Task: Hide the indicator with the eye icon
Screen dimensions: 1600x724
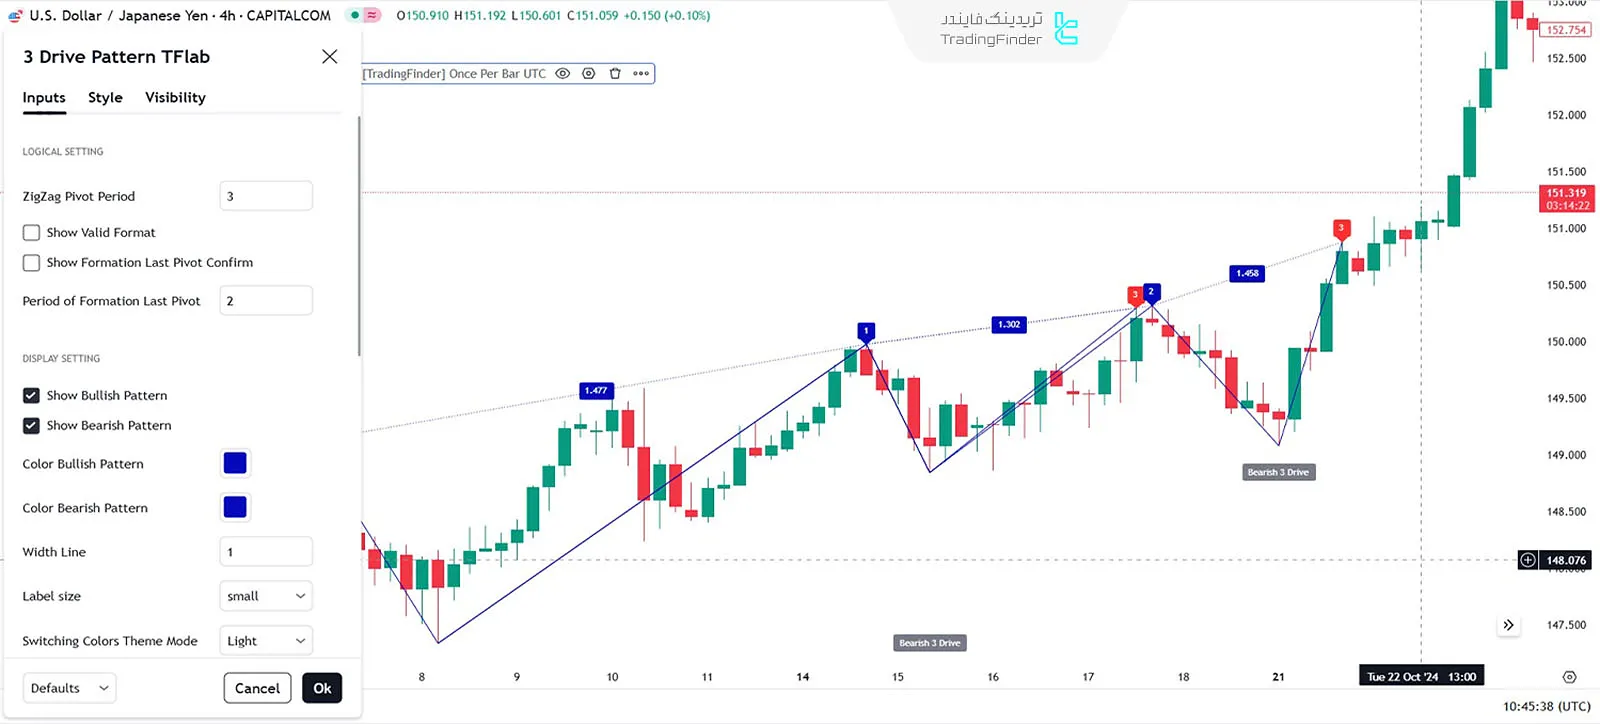Action: 563,74
